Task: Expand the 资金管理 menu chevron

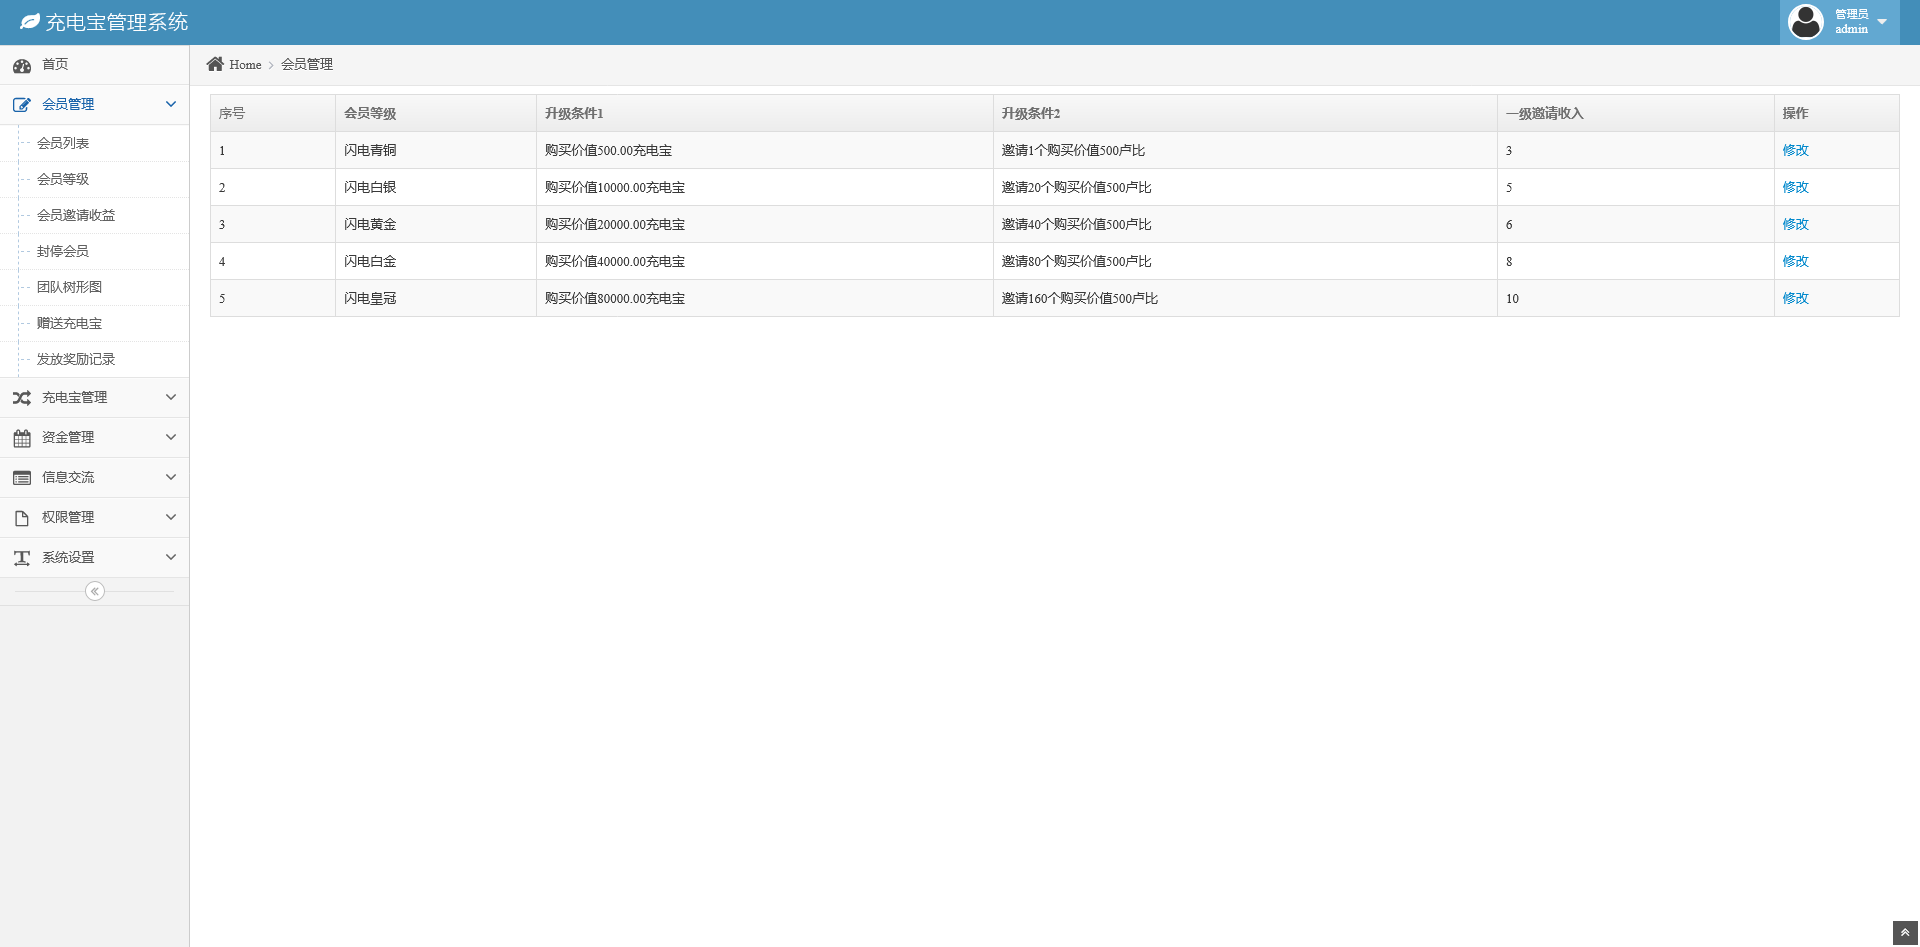Action: click(x=171, y=437)
